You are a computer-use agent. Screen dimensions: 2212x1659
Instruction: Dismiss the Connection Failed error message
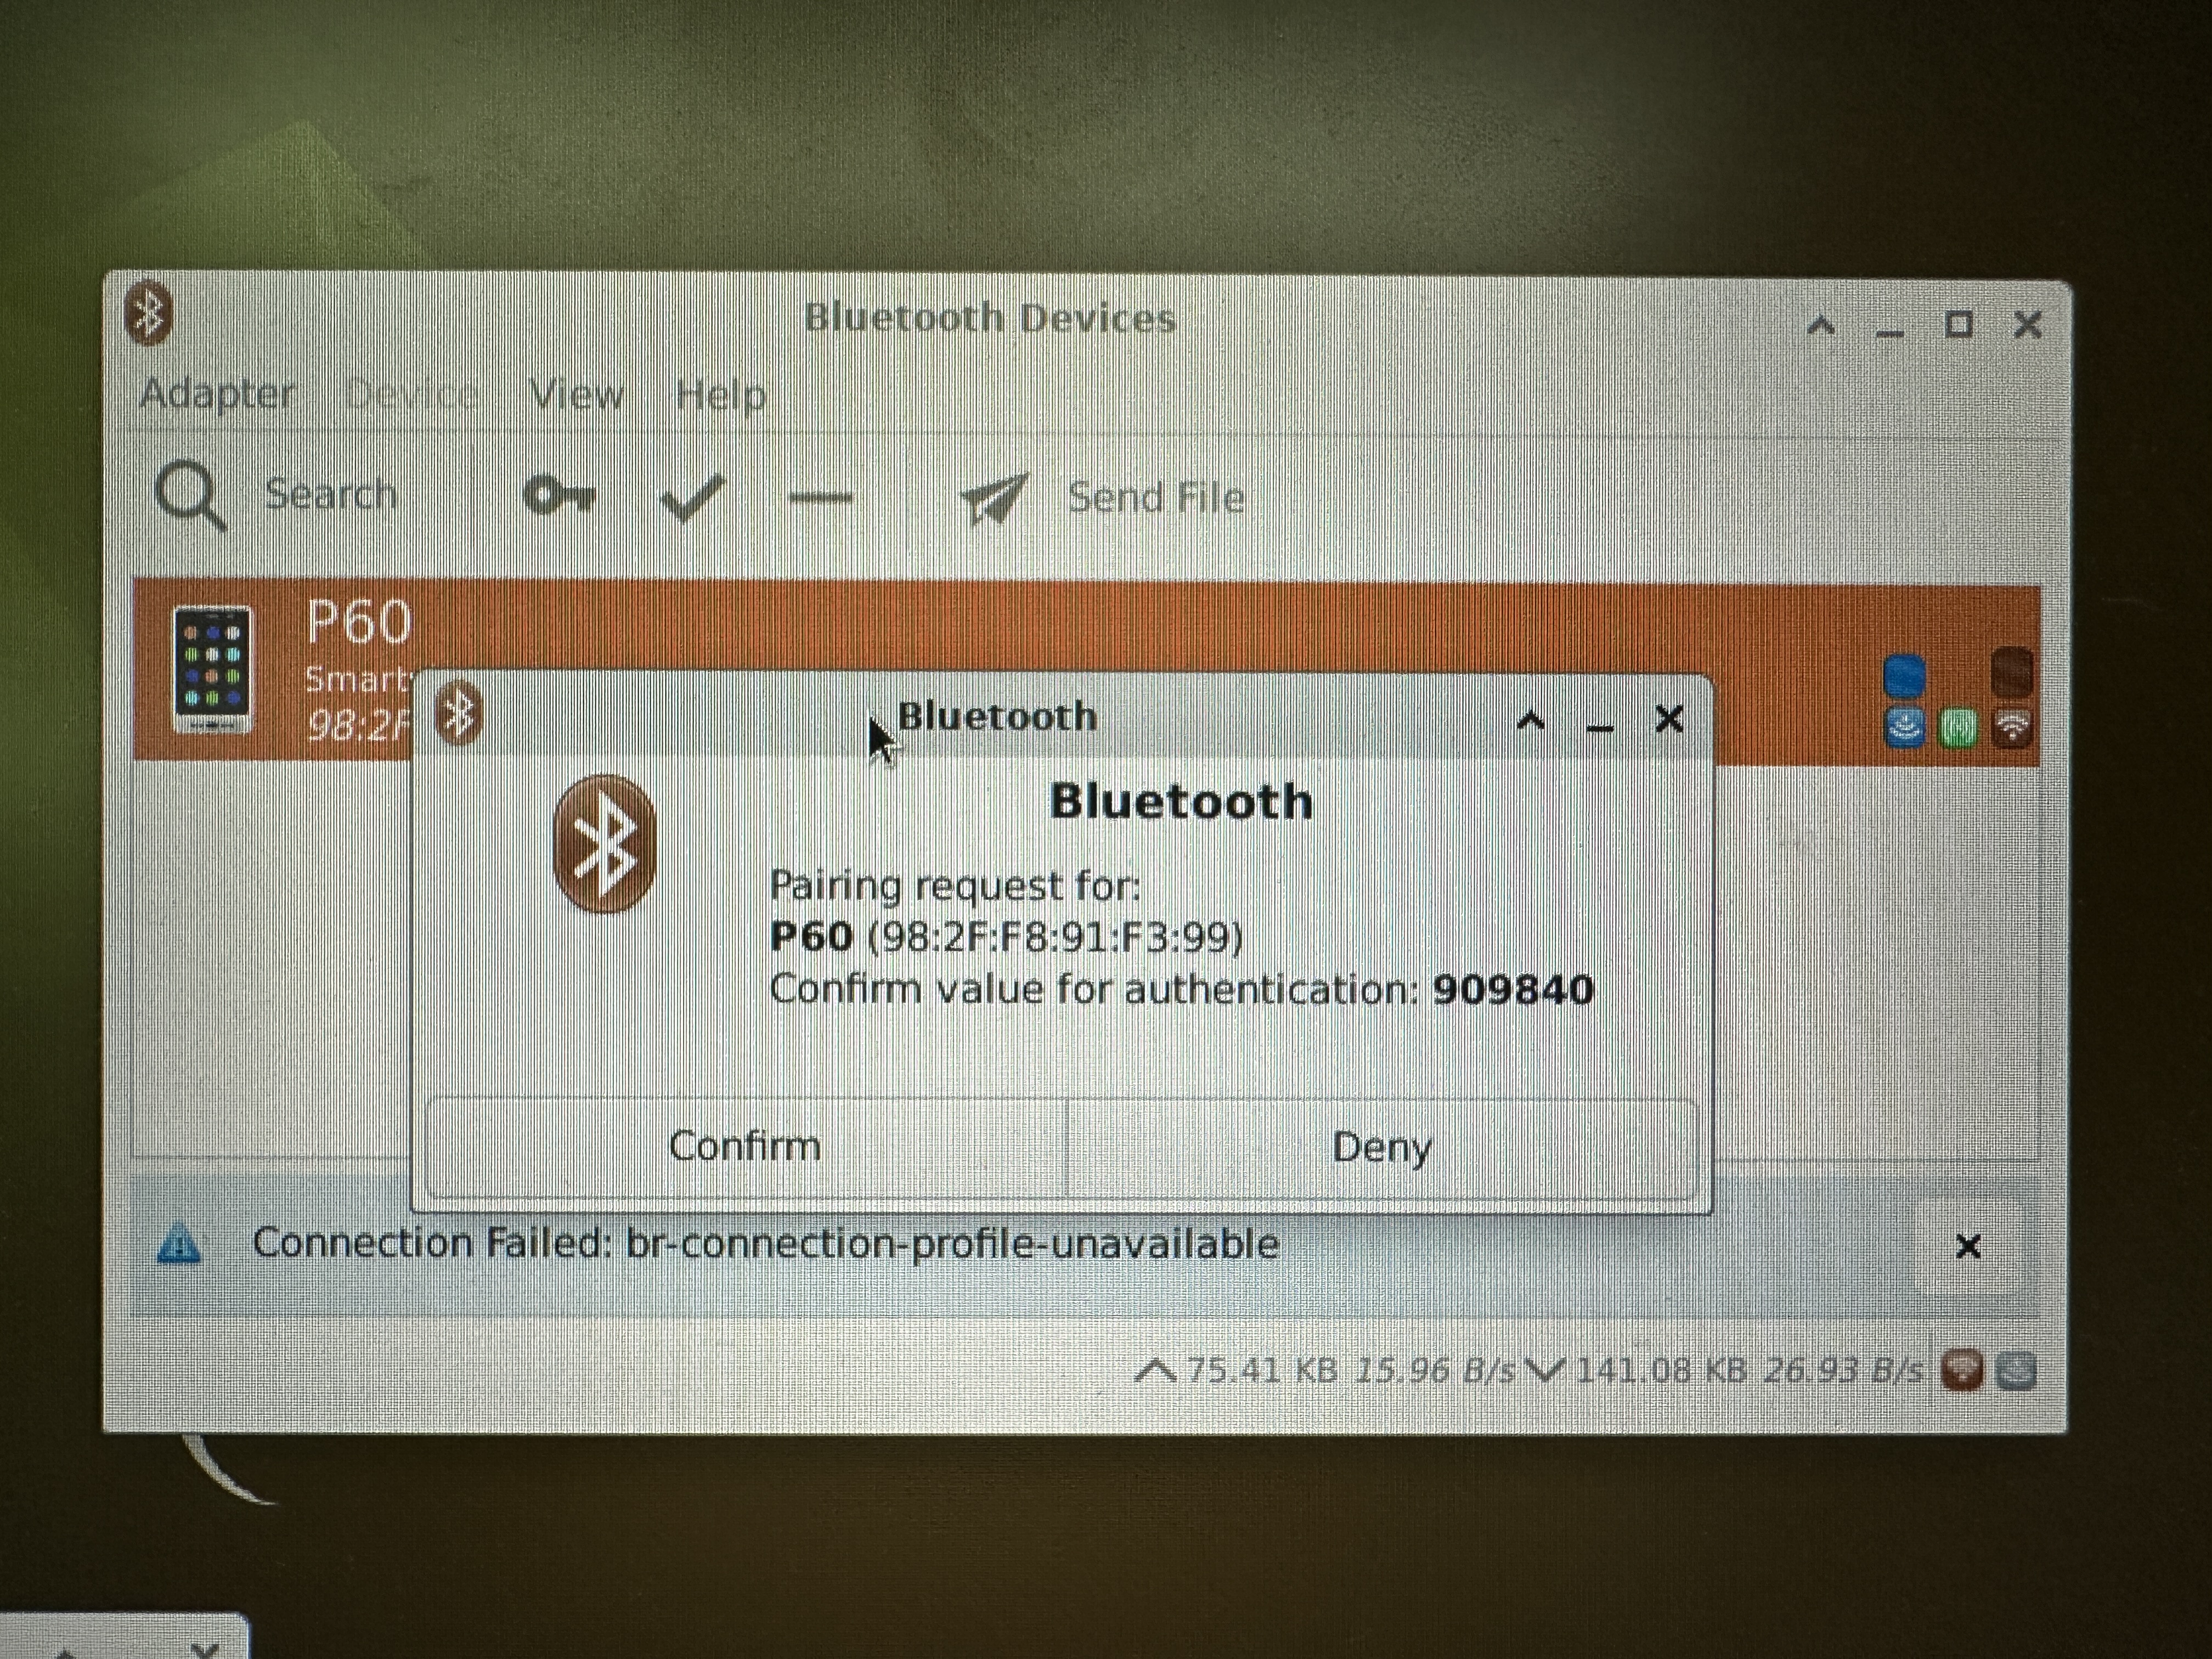tap(1967, 1246)
